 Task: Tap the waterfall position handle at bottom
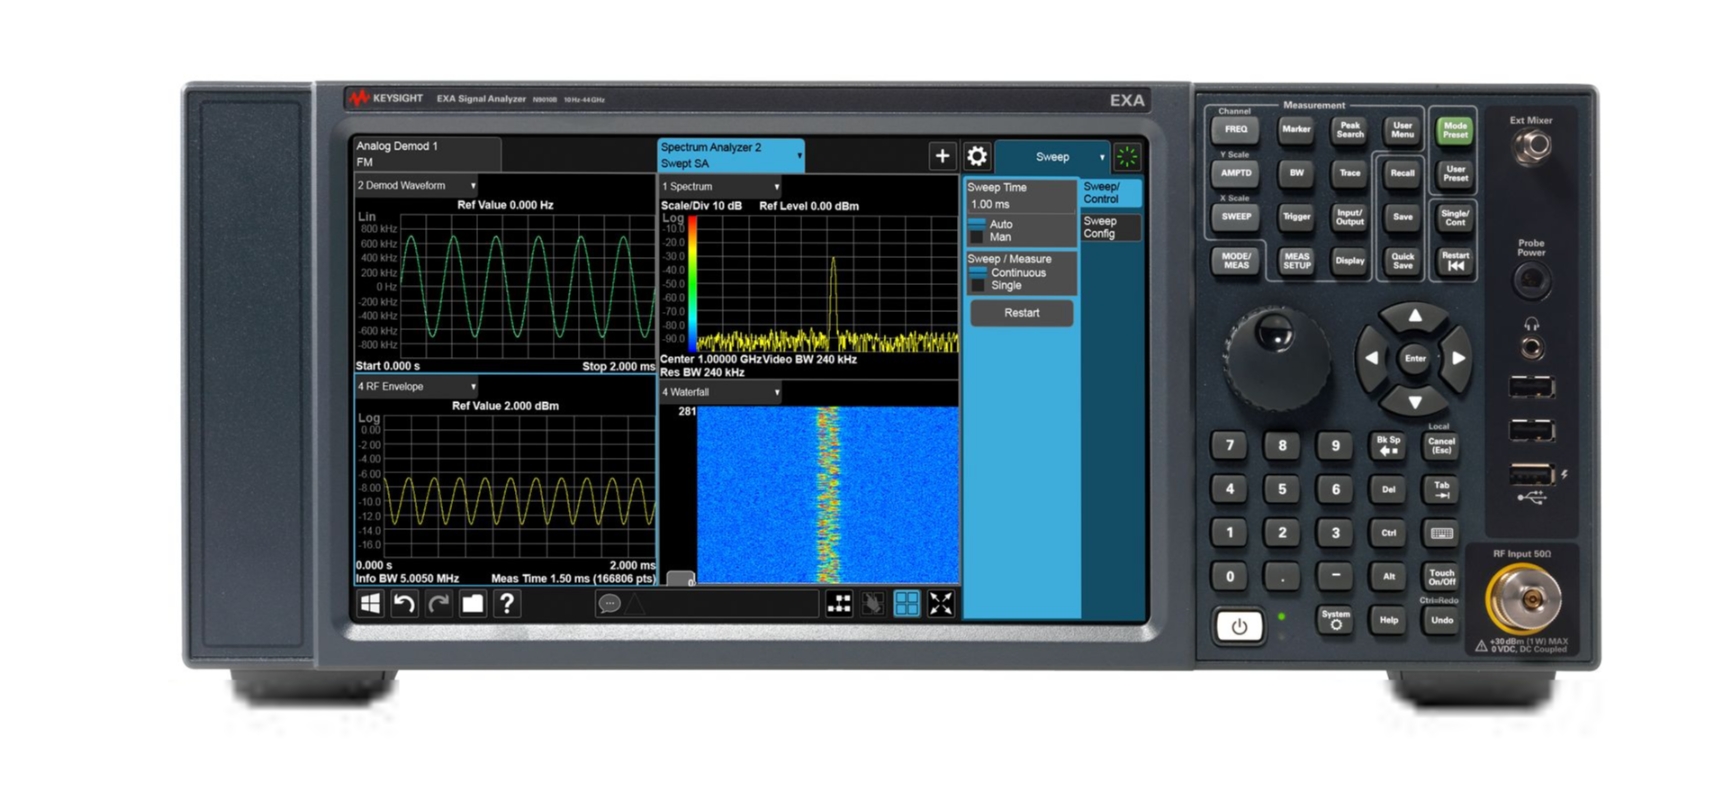click(681, 578)
